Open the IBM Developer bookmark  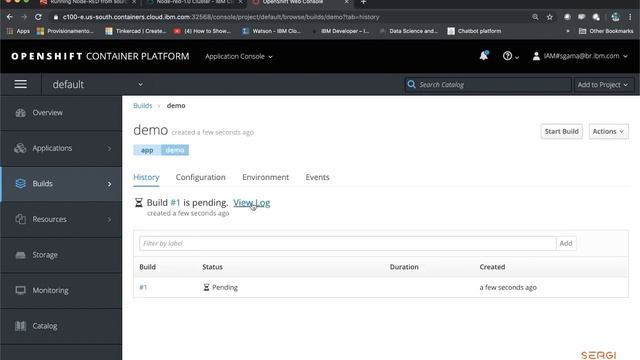point(340,31)
